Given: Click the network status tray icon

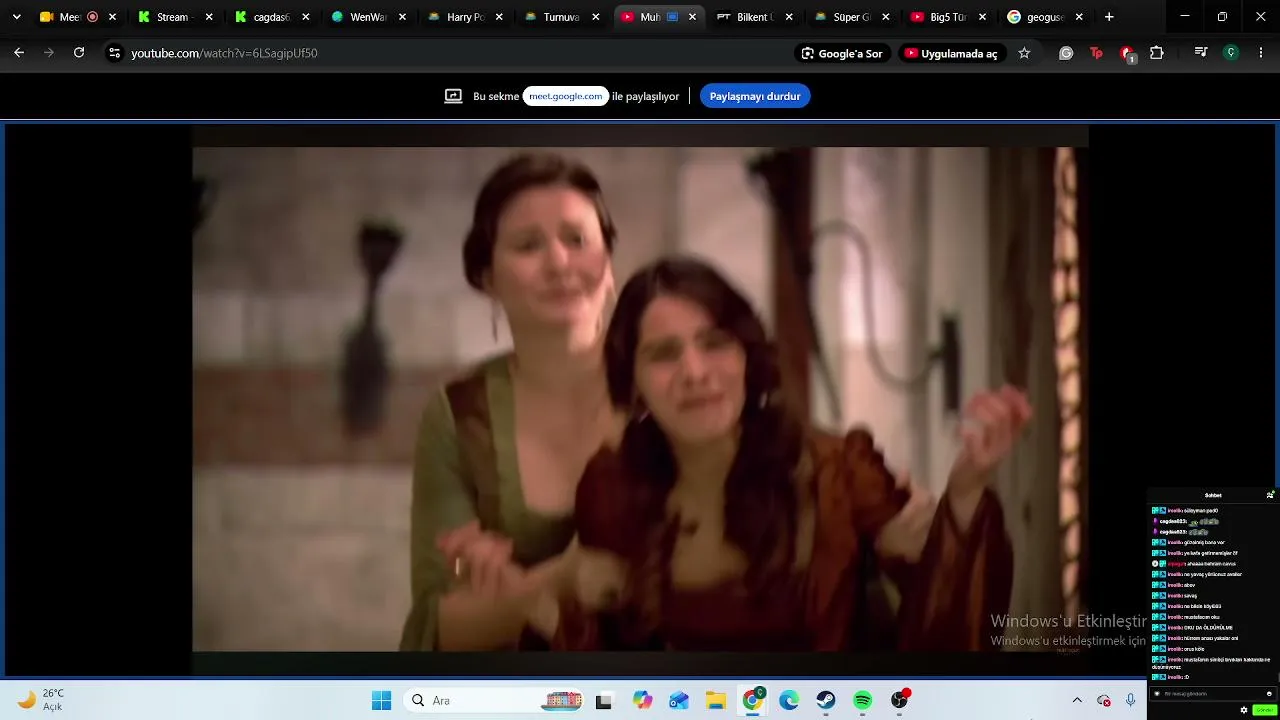Looking at the screenshot, I should click(1104, 701).
